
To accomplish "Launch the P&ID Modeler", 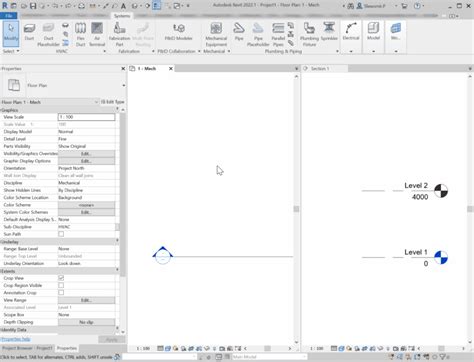I will pyautogui.click(x=179, y=32).
